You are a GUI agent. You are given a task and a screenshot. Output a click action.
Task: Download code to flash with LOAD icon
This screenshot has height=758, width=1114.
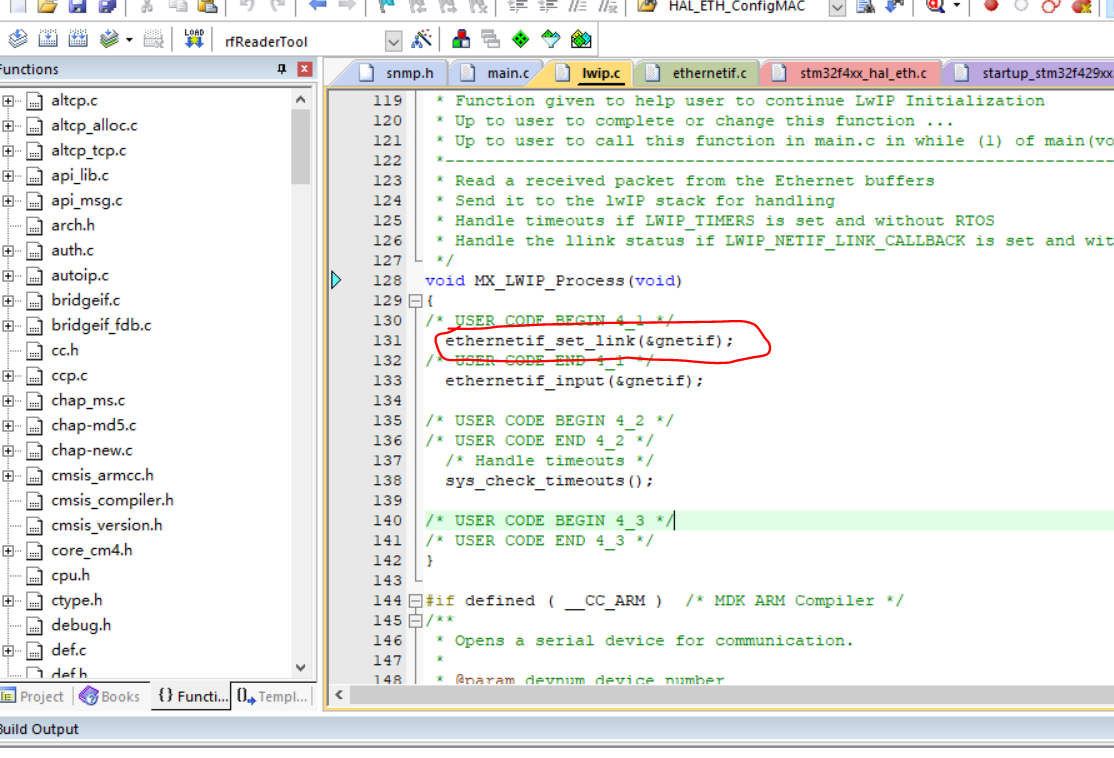193,40
